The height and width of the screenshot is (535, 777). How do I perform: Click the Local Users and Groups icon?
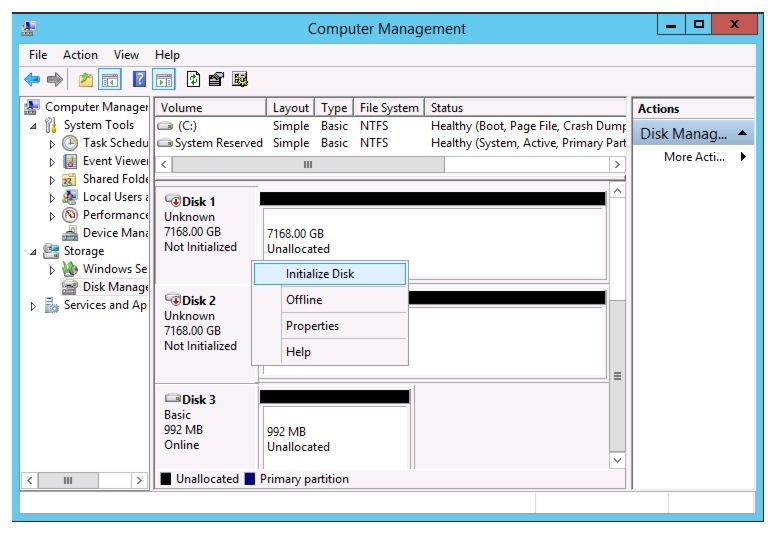tap(69, 197)
